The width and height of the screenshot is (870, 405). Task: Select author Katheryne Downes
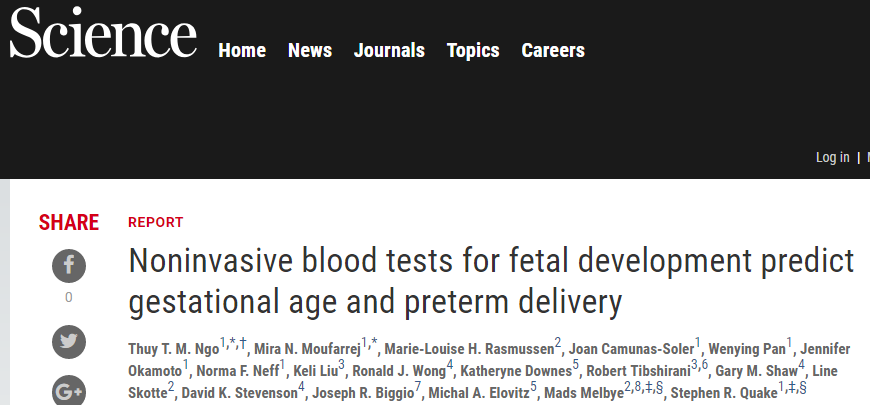[x=516, y=371]
